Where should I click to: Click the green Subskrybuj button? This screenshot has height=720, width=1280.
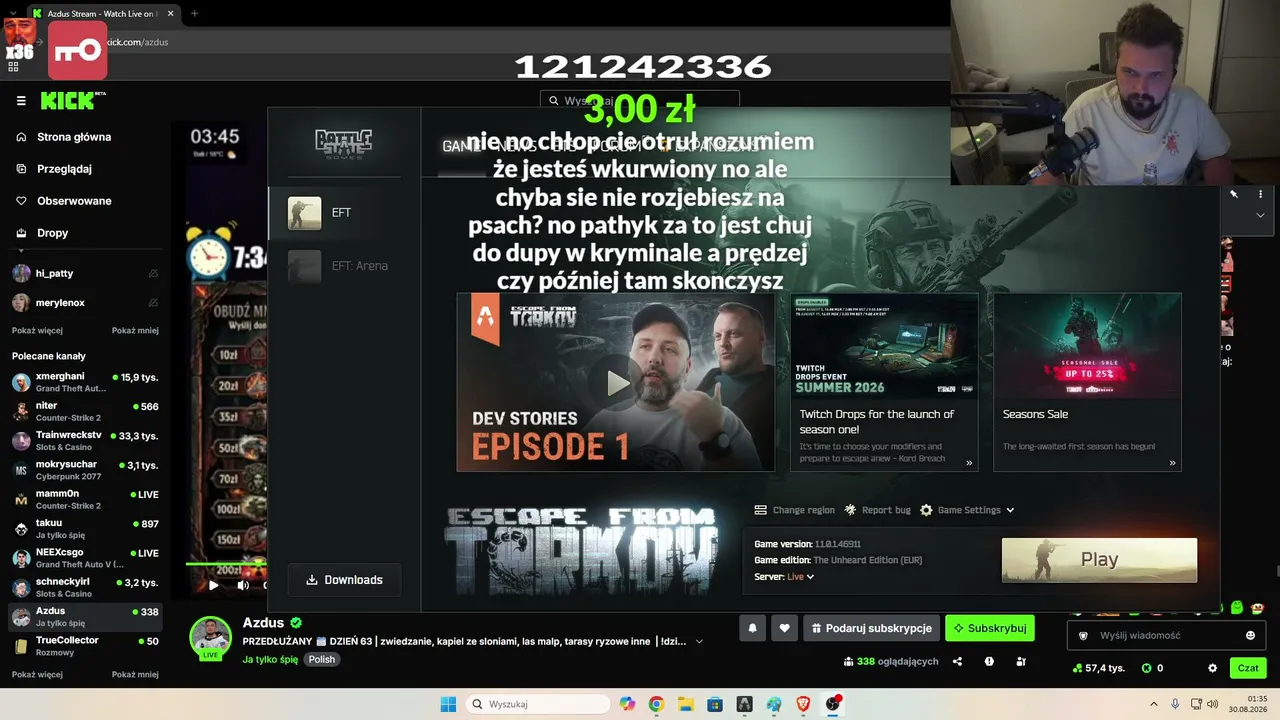(x=990, y=628)
